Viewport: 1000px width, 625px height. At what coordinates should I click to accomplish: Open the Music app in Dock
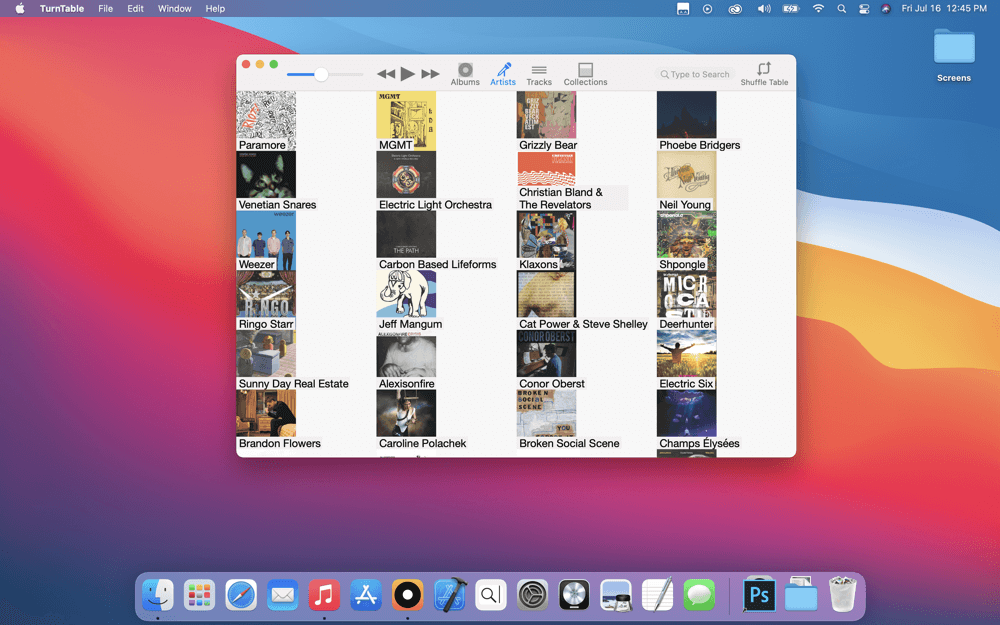pyautogui.click(x=324, y=596)
